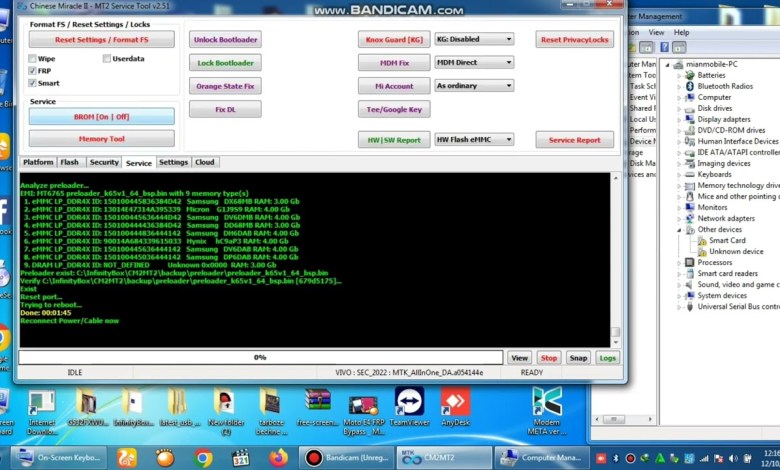780x470 pixels.
Task: Click the 0% progress bar
Action: coord(260,357)
